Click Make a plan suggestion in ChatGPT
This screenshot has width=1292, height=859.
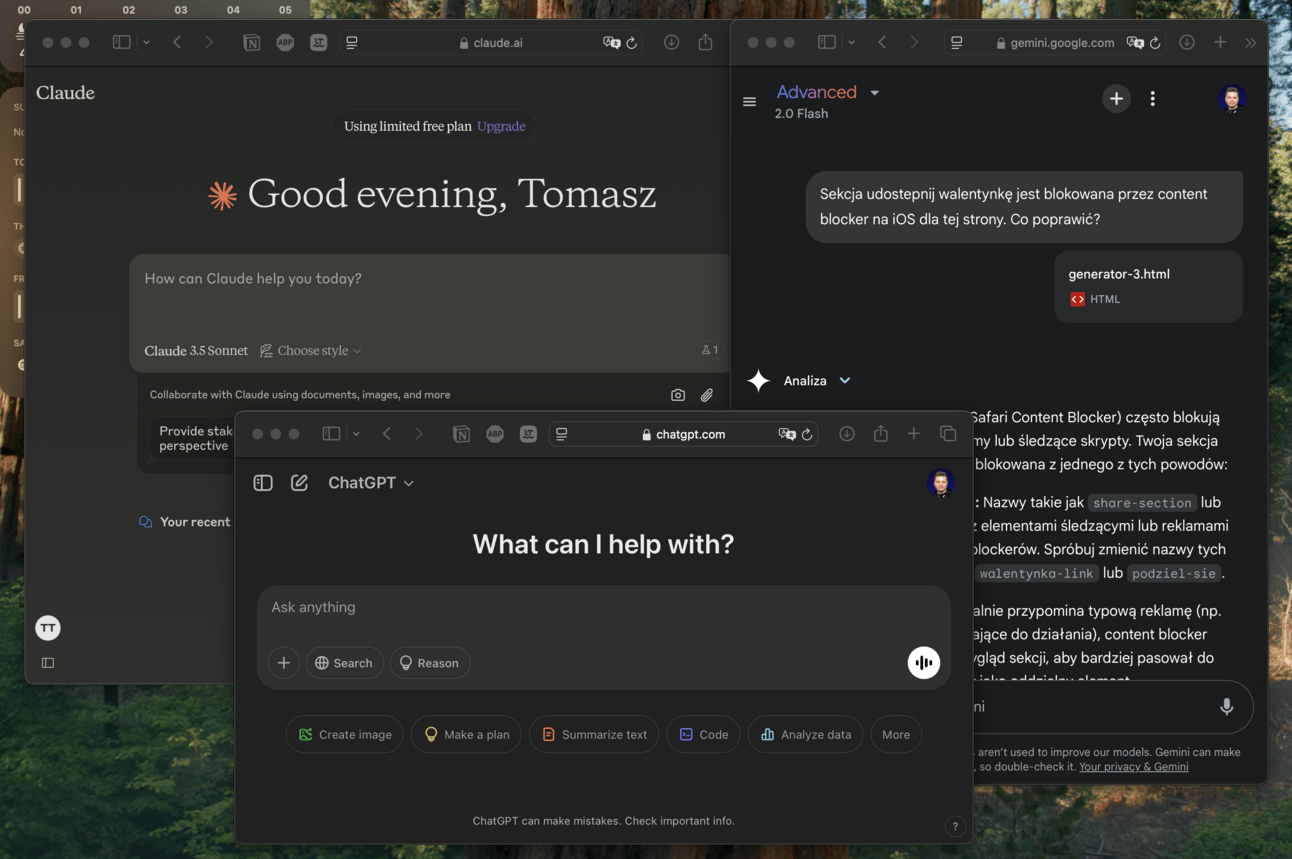click(x=467, y=734)
